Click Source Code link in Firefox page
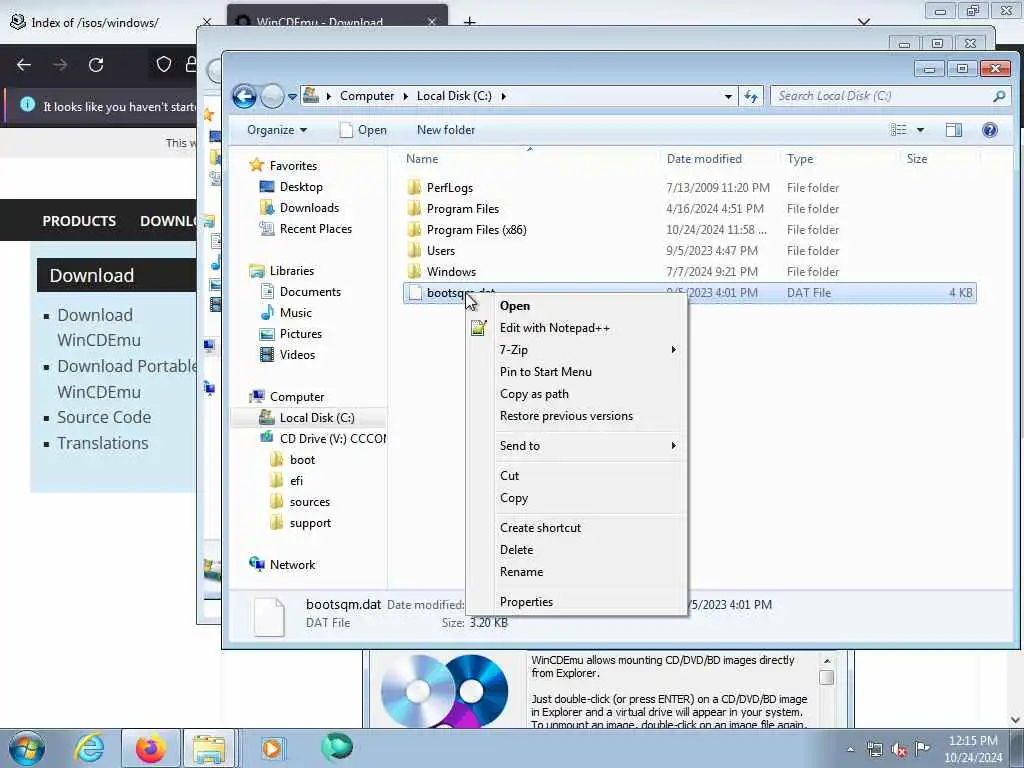Viewport: 1024px width, 768px height. pos(104,417)
